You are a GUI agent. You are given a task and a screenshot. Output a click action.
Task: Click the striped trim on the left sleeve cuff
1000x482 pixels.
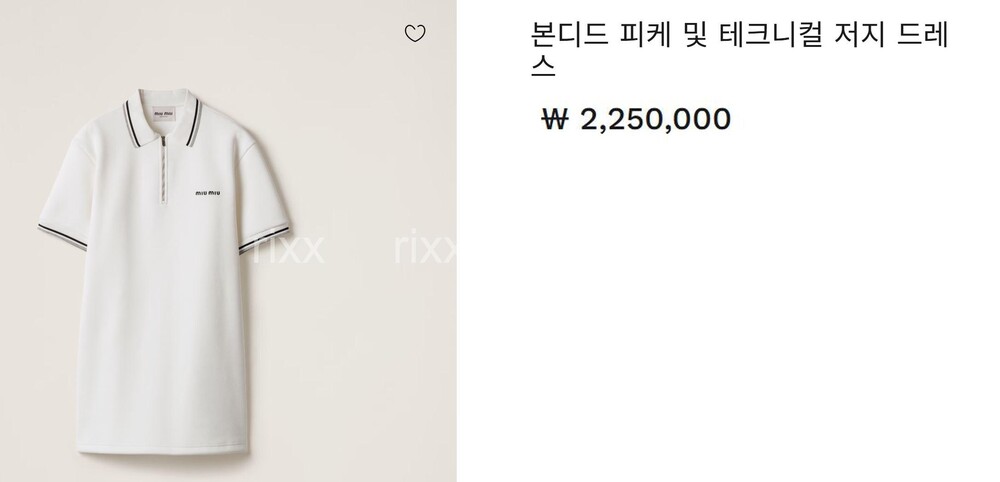(x=62, y=237)
